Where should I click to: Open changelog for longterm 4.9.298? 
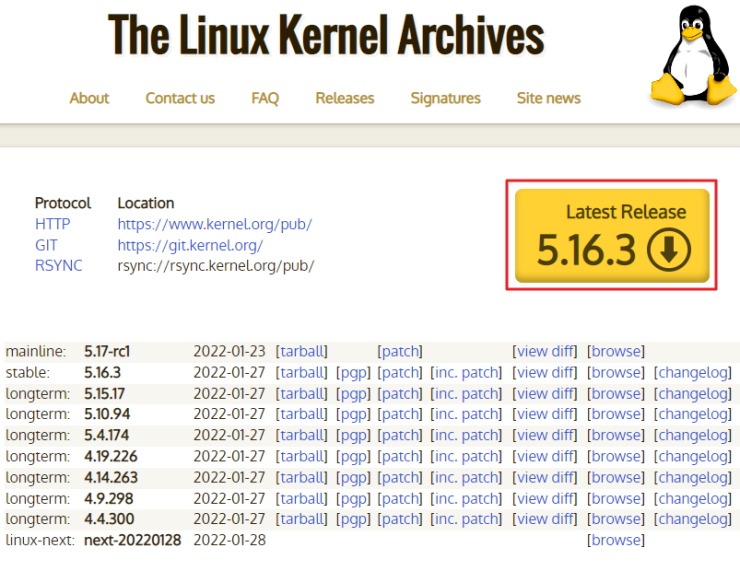(x=693, y=498)
